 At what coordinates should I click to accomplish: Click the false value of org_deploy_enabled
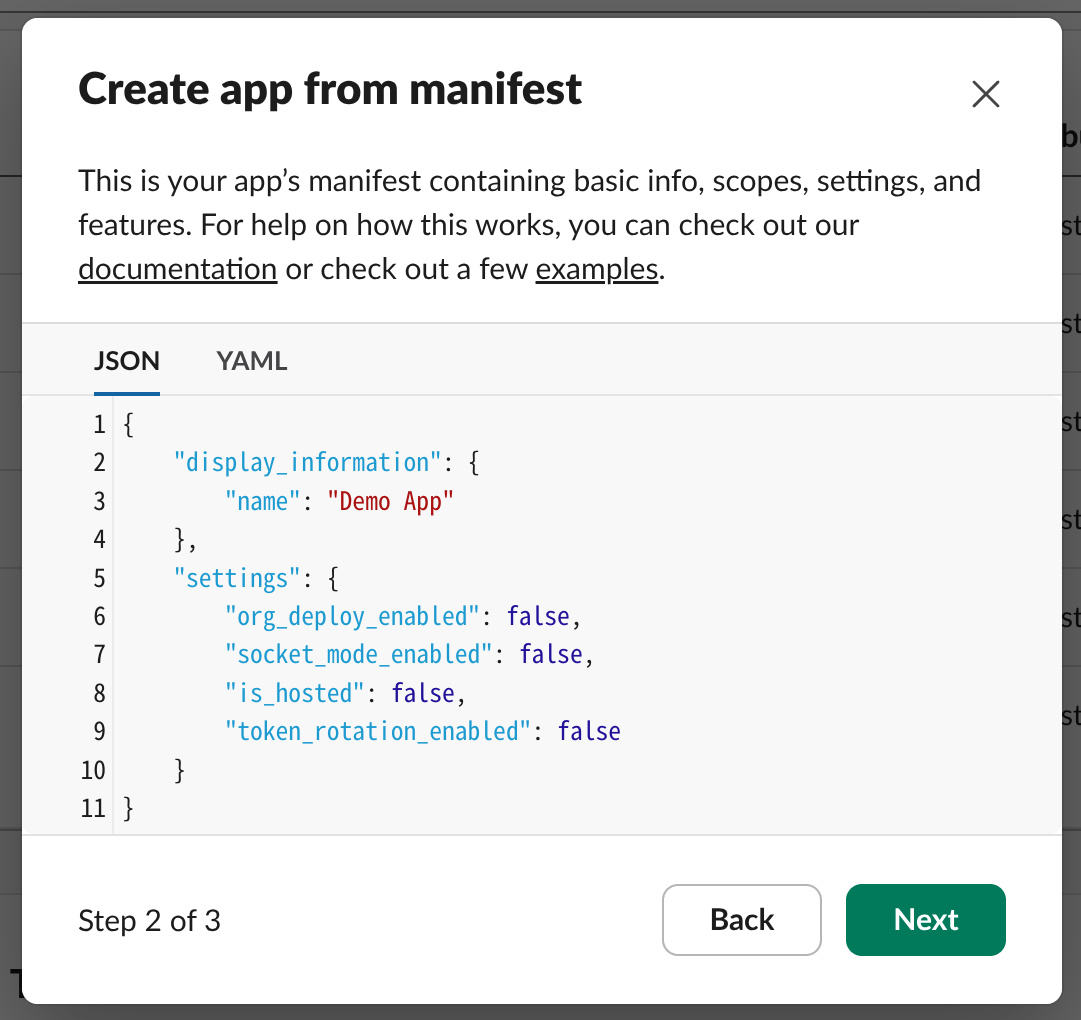pyautogui.click(x=538, y=616)
